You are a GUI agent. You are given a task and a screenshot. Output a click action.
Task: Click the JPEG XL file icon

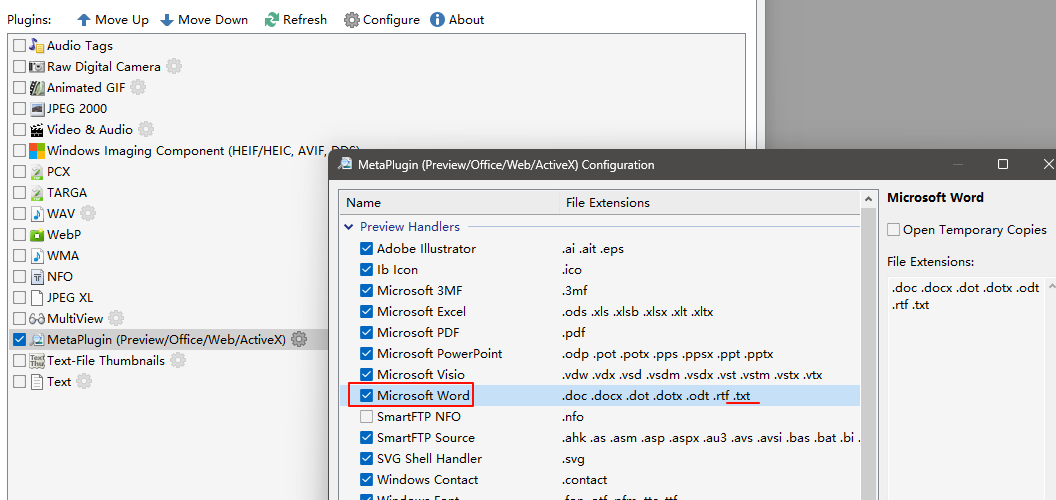pos(37,297)
